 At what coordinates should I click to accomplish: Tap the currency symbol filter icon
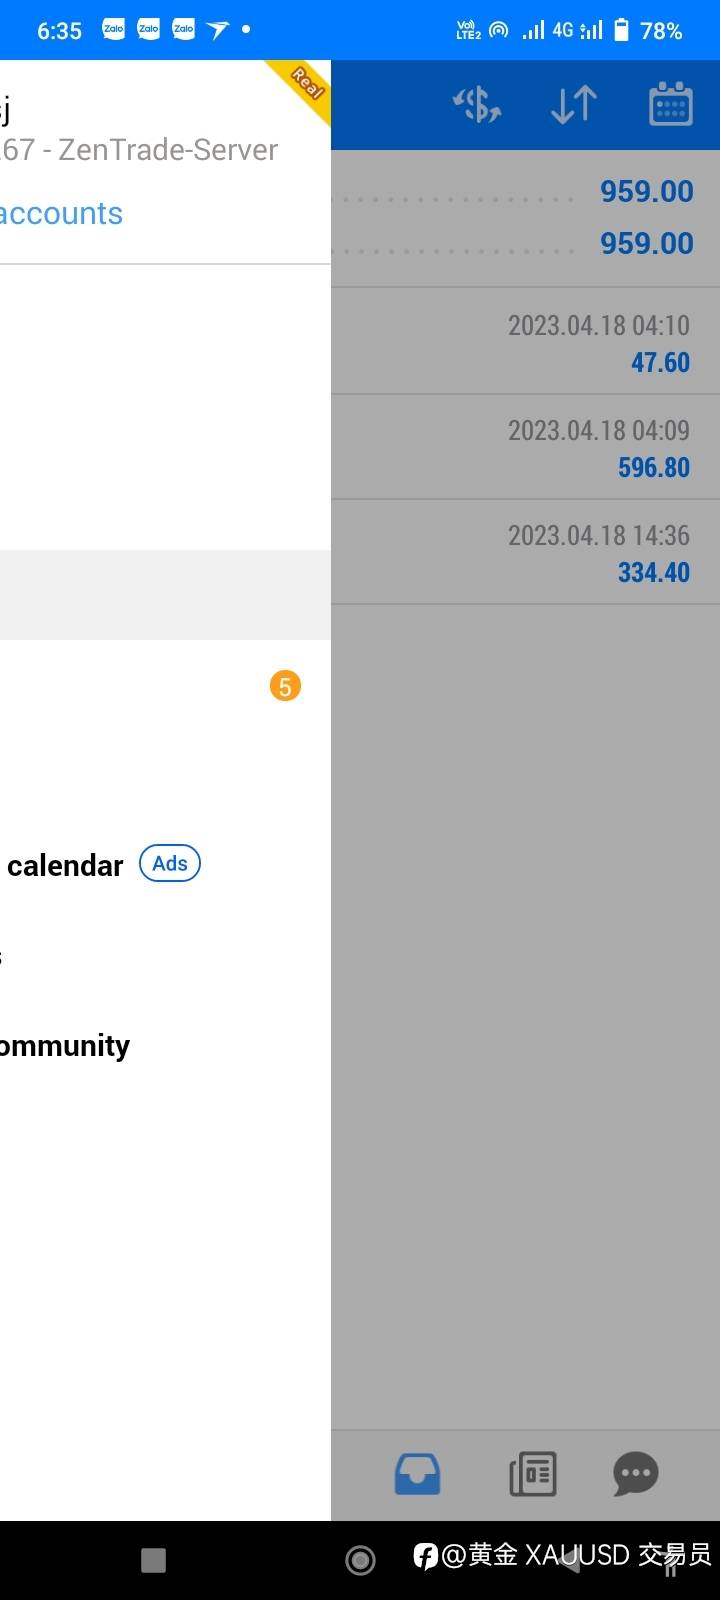tap(477, 105)
